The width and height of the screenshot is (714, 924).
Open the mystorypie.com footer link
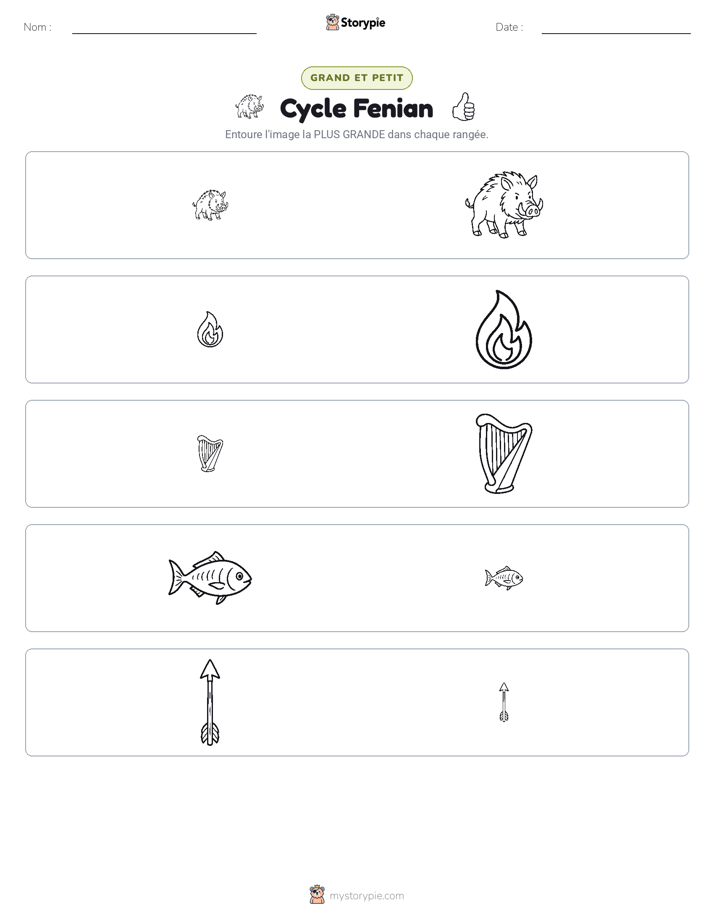366,896
